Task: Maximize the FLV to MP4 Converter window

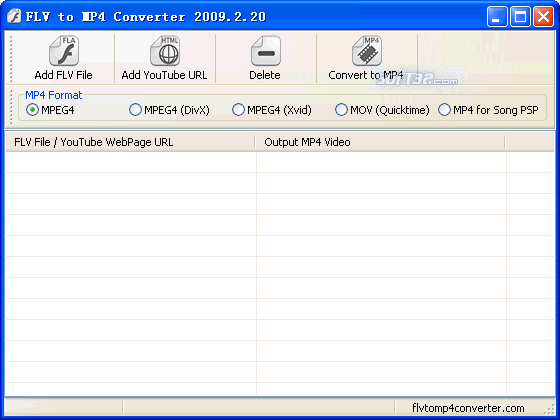Action: point(520,17)
